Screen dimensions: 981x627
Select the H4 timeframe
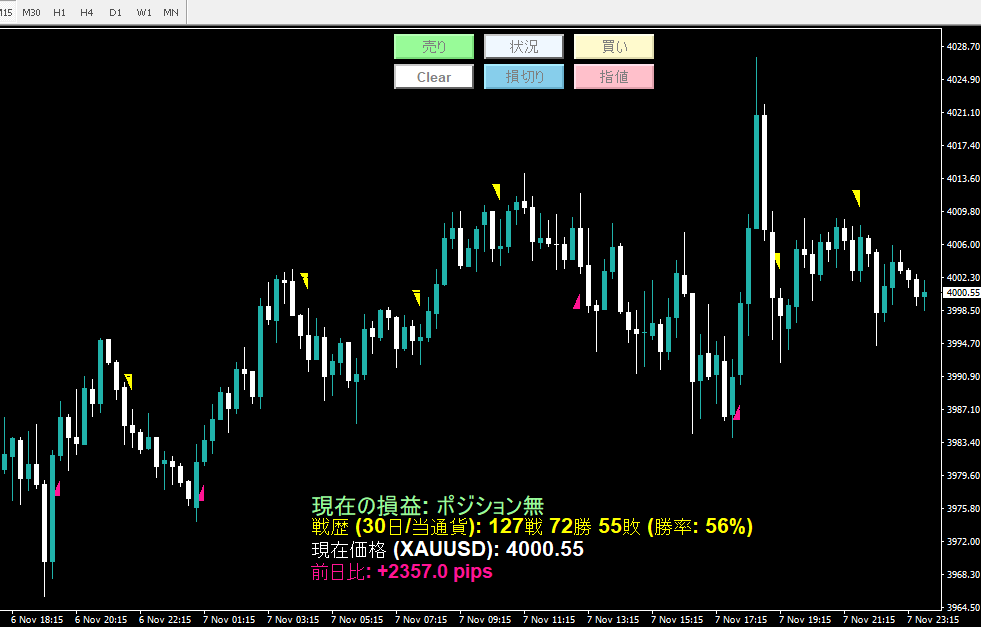click(x=87, y=12)
